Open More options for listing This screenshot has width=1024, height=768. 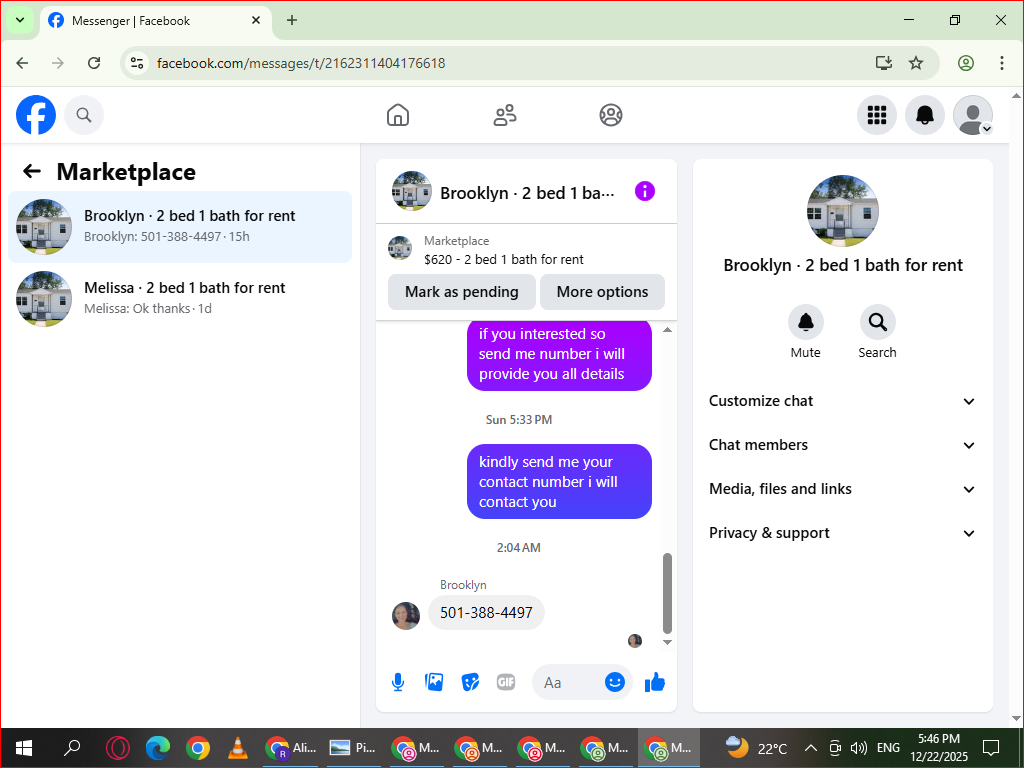[602, 292]
